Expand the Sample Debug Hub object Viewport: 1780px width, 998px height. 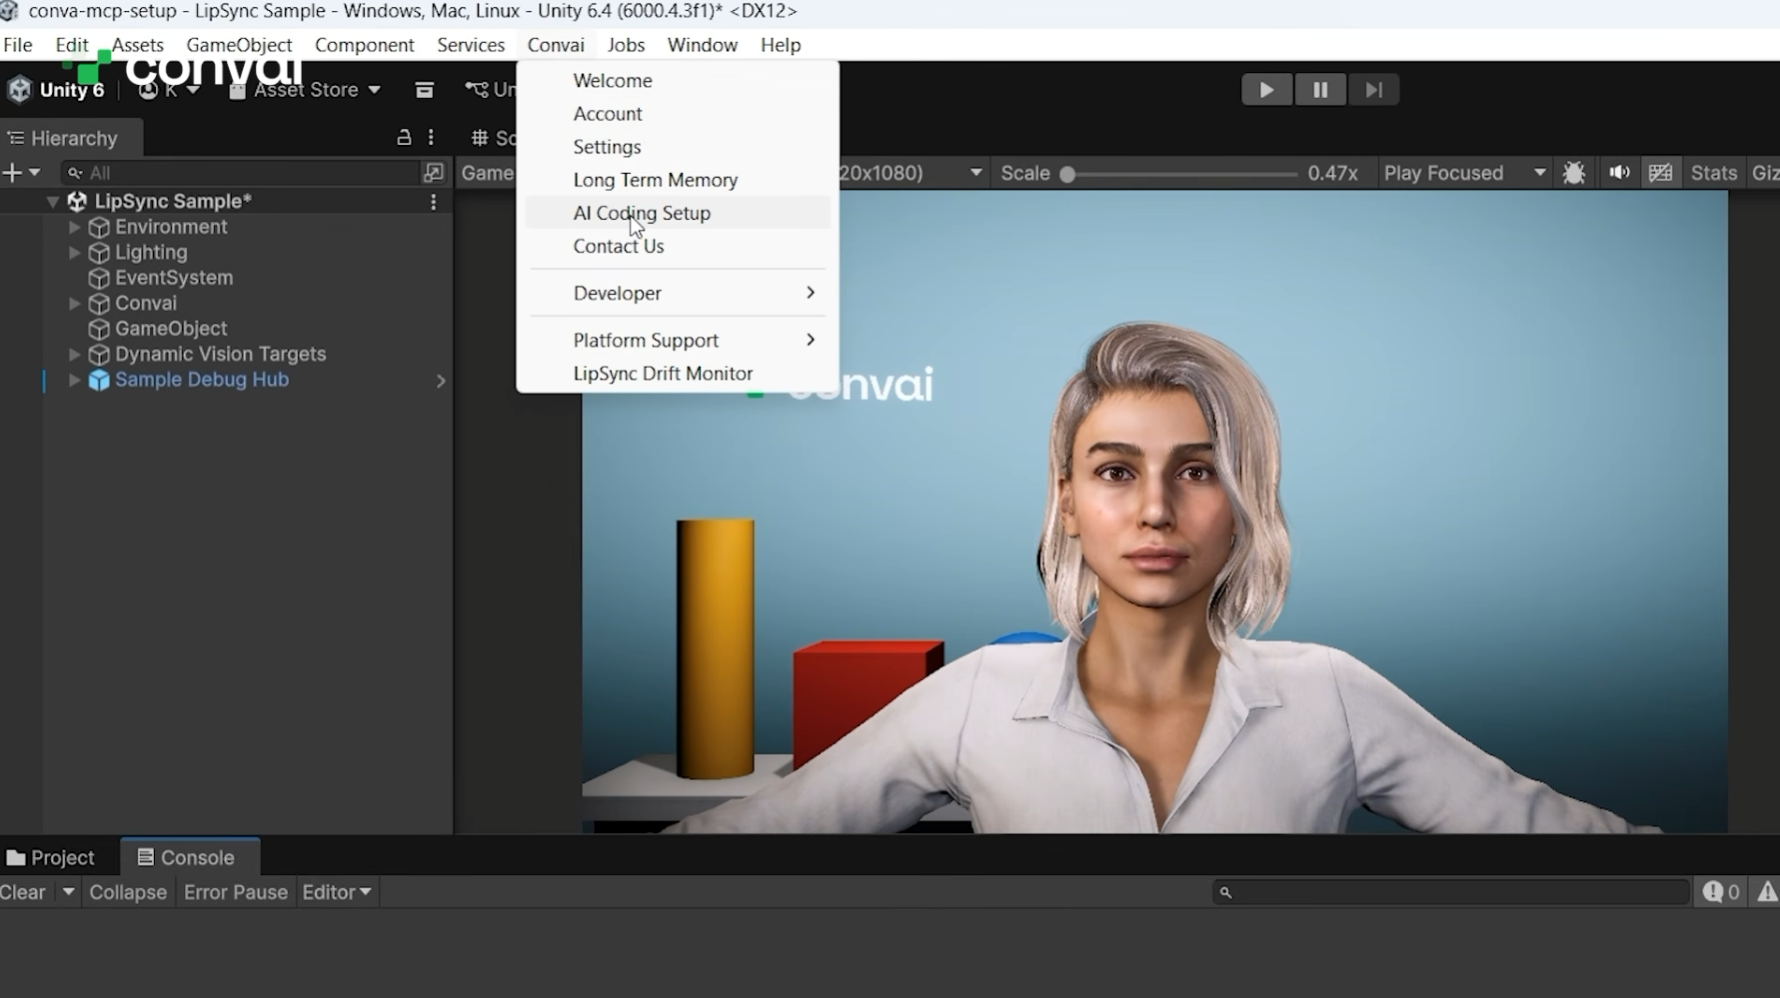click(74, 380)
